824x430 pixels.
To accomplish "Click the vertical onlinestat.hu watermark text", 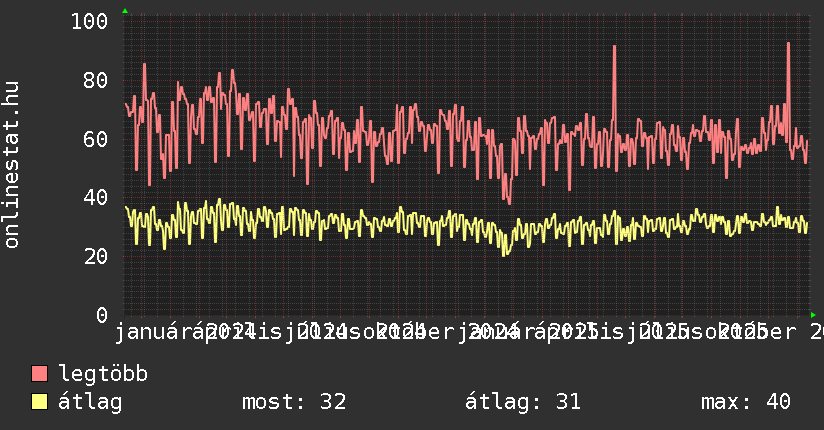I will [12, 166].
